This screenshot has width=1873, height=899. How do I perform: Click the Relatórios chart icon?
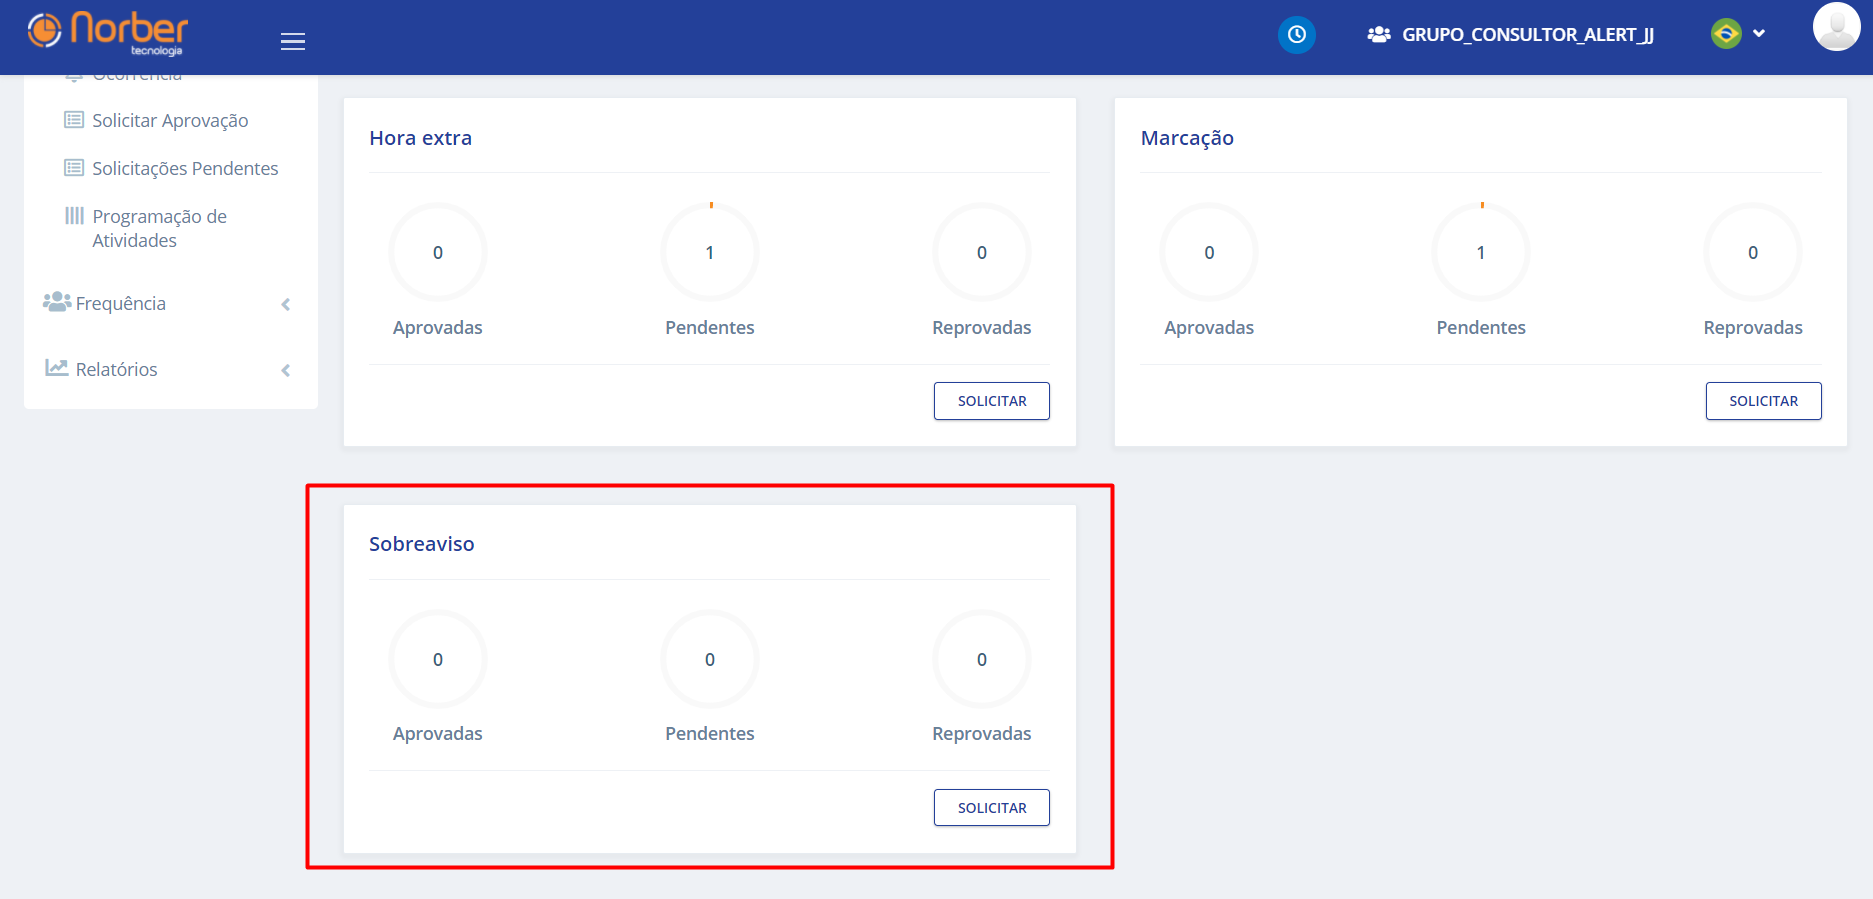[56, 368]
